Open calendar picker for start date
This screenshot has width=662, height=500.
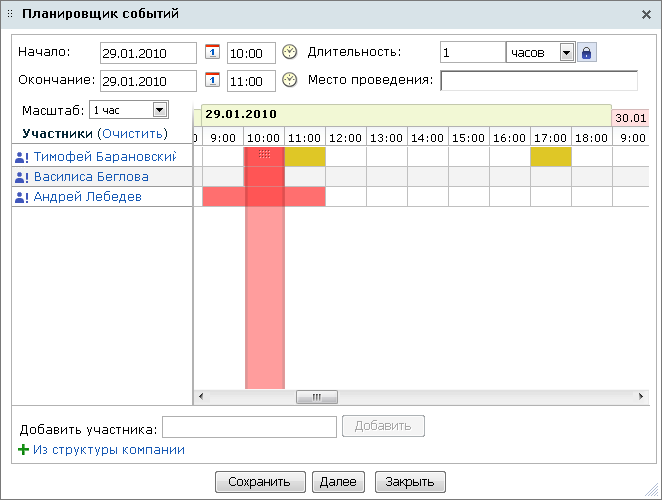(x=212, y=52)
